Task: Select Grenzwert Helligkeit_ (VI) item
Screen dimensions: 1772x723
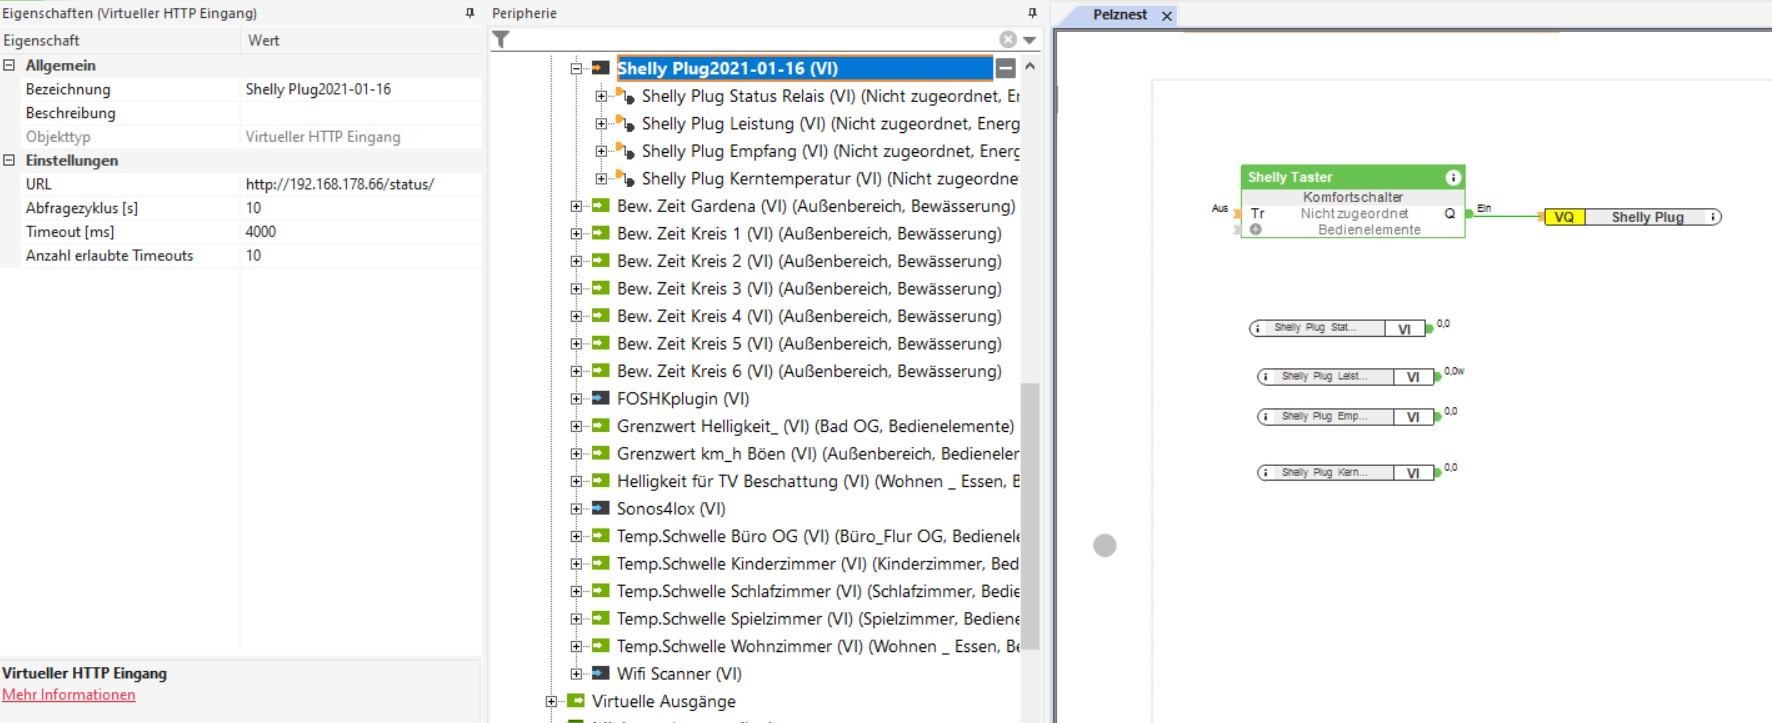Action: click(x=815, y=426)
